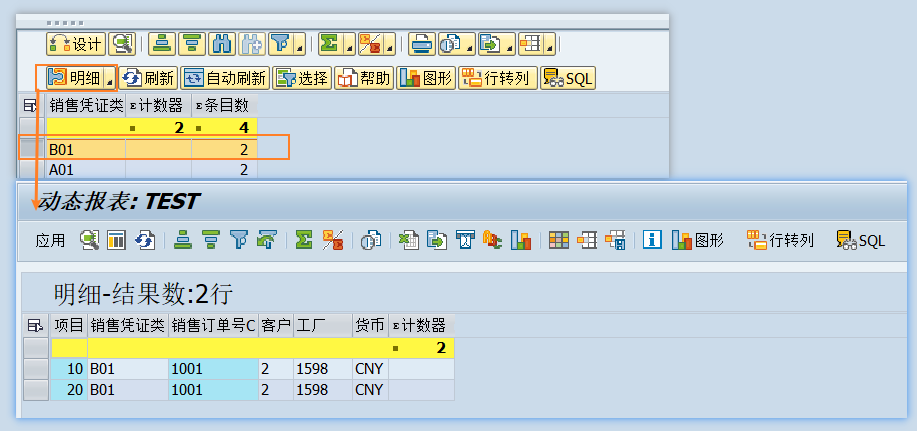Click the 销售凭证类 header in summary table

tap(86, 105)
